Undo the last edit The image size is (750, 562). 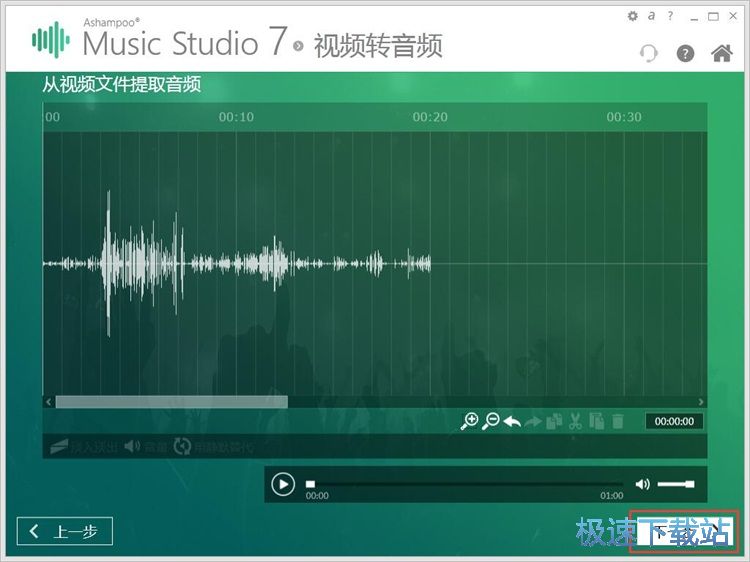coord(512,422)
